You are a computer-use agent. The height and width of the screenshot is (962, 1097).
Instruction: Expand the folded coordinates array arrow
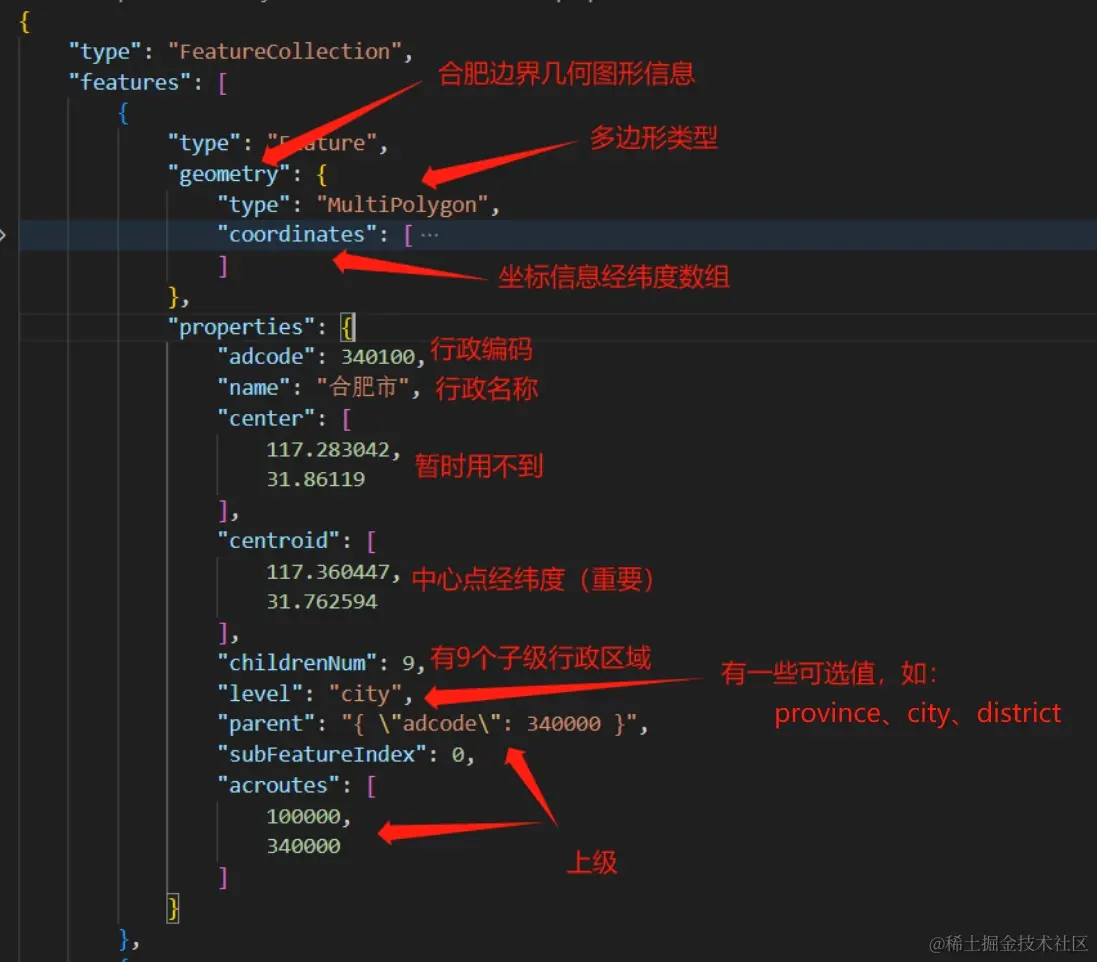(3, 235)
